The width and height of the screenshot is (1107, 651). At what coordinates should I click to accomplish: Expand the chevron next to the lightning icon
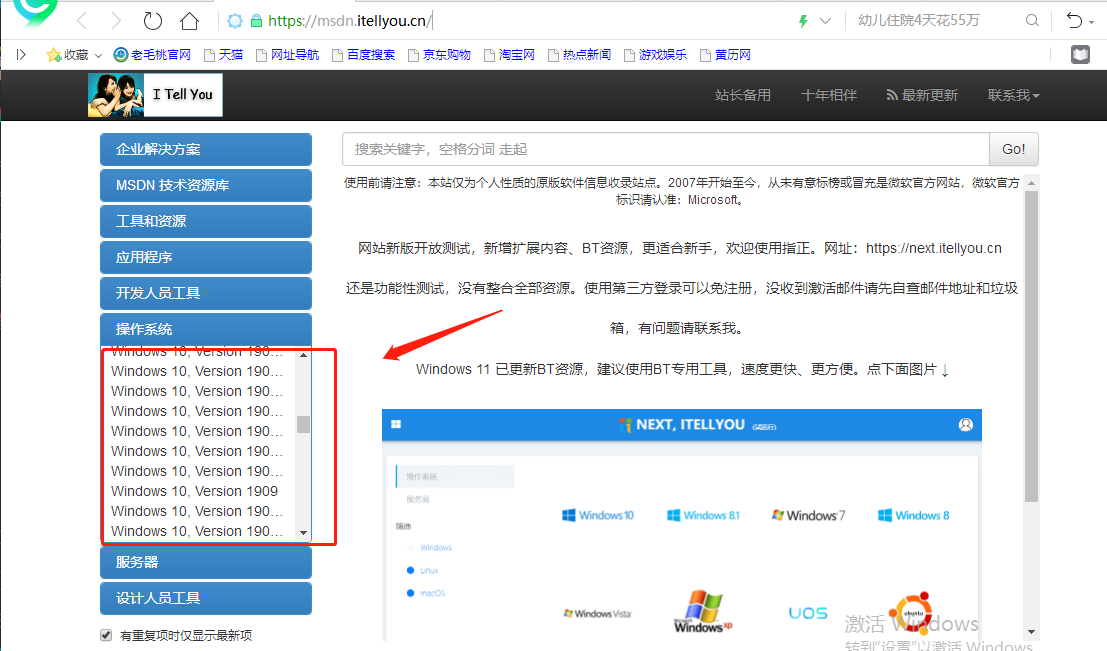825,21
